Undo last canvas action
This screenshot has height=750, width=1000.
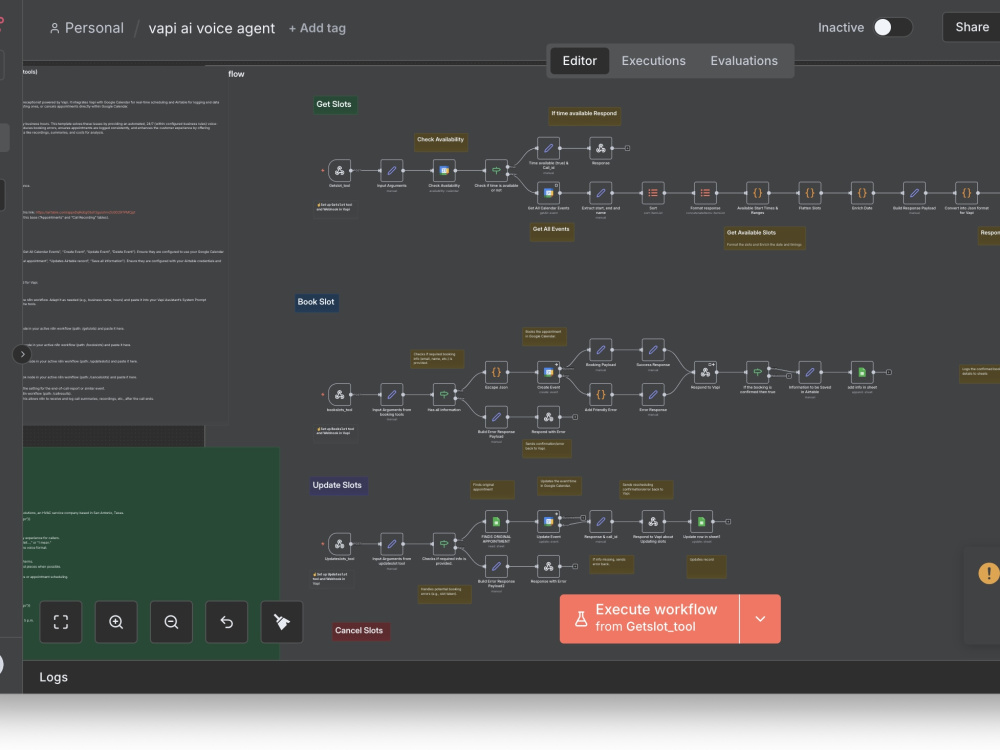coord(226,622)
